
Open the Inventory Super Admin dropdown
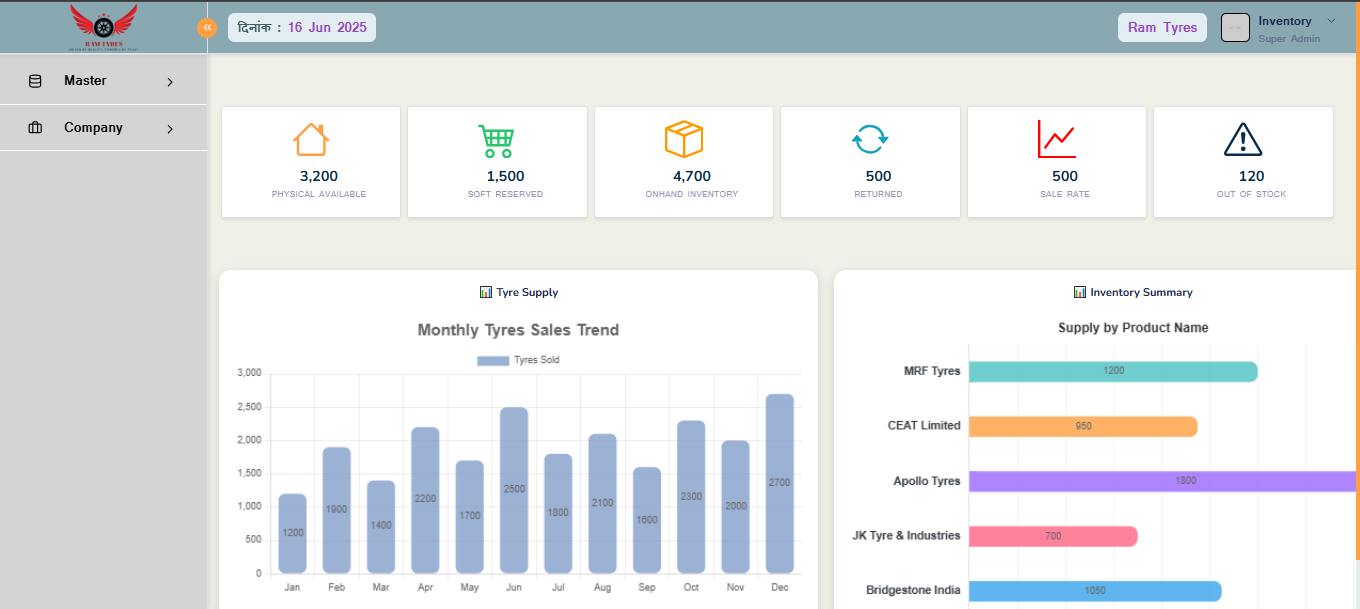click(x=1330, y=21)
